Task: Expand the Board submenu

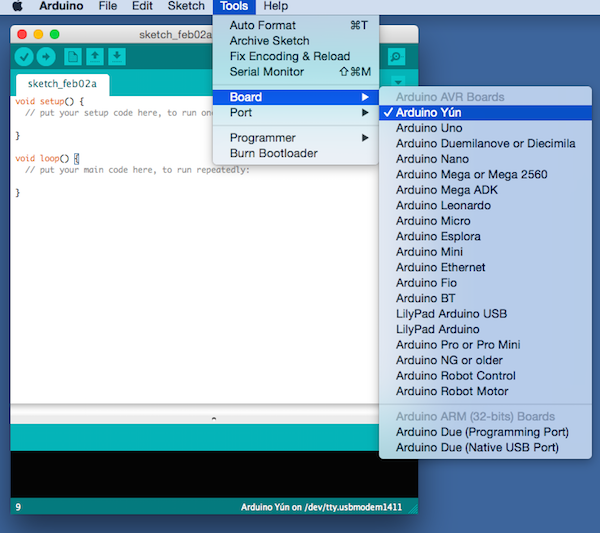Action: point(296,97)
